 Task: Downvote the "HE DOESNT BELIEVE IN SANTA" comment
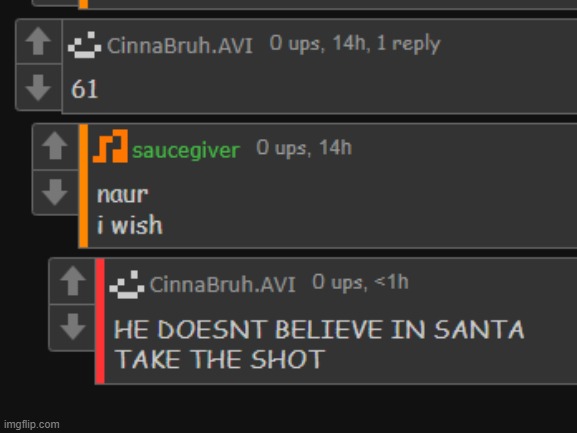tap(72, 327)
